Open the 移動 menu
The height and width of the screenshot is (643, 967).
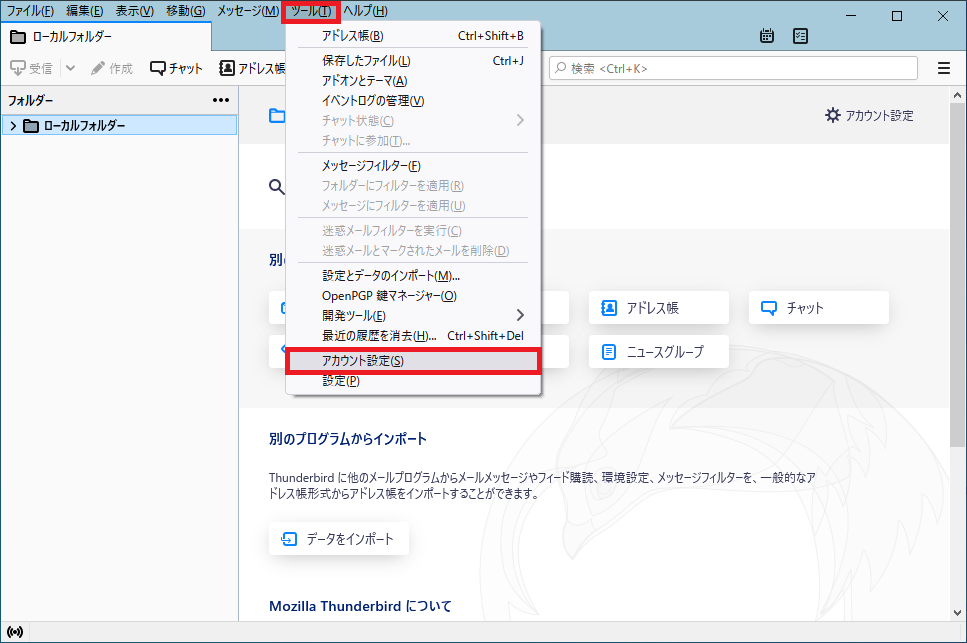(185, 10)
